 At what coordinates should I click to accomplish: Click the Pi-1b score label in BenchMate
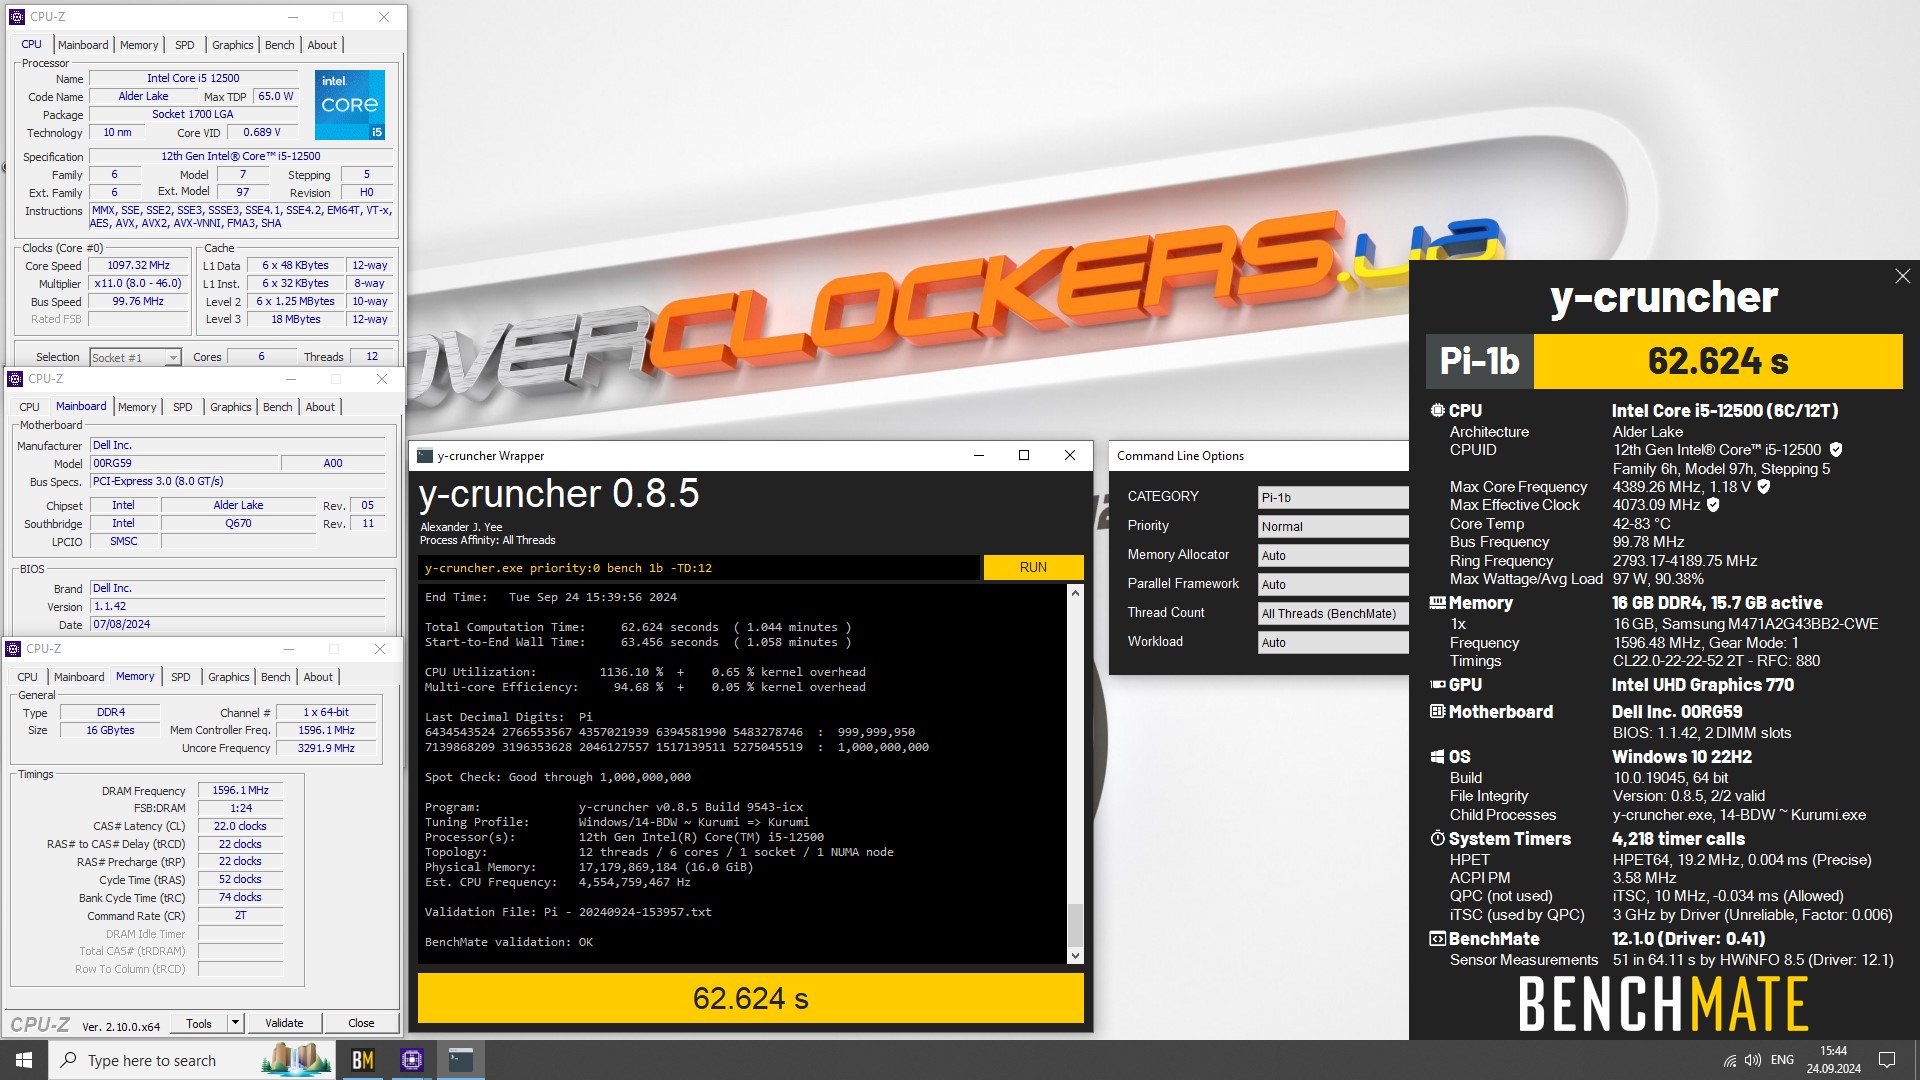click(x=1479, y=361)
